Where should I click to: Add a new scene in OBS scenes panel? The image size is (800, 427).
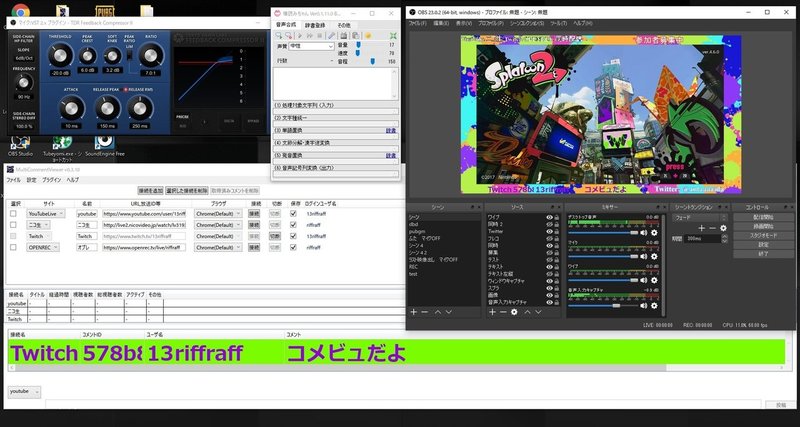point(413,312)
